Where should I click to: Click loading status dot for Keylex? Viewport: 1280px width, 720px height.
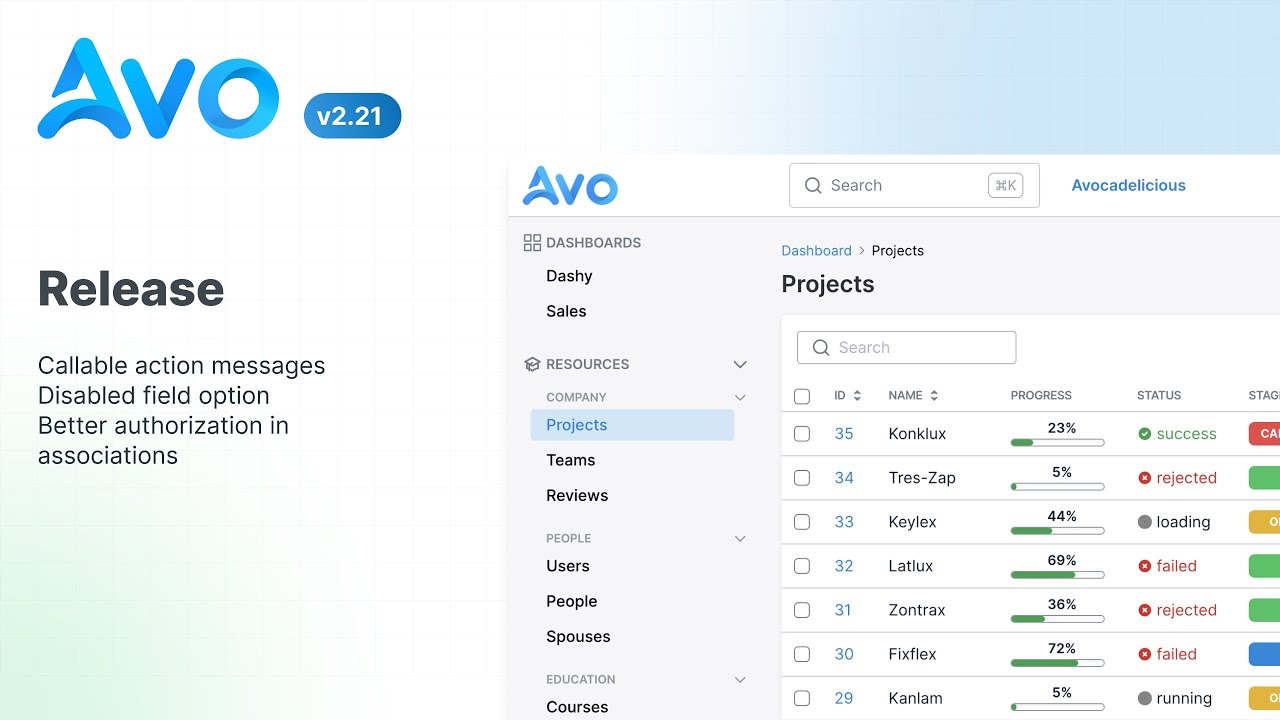1145,522
